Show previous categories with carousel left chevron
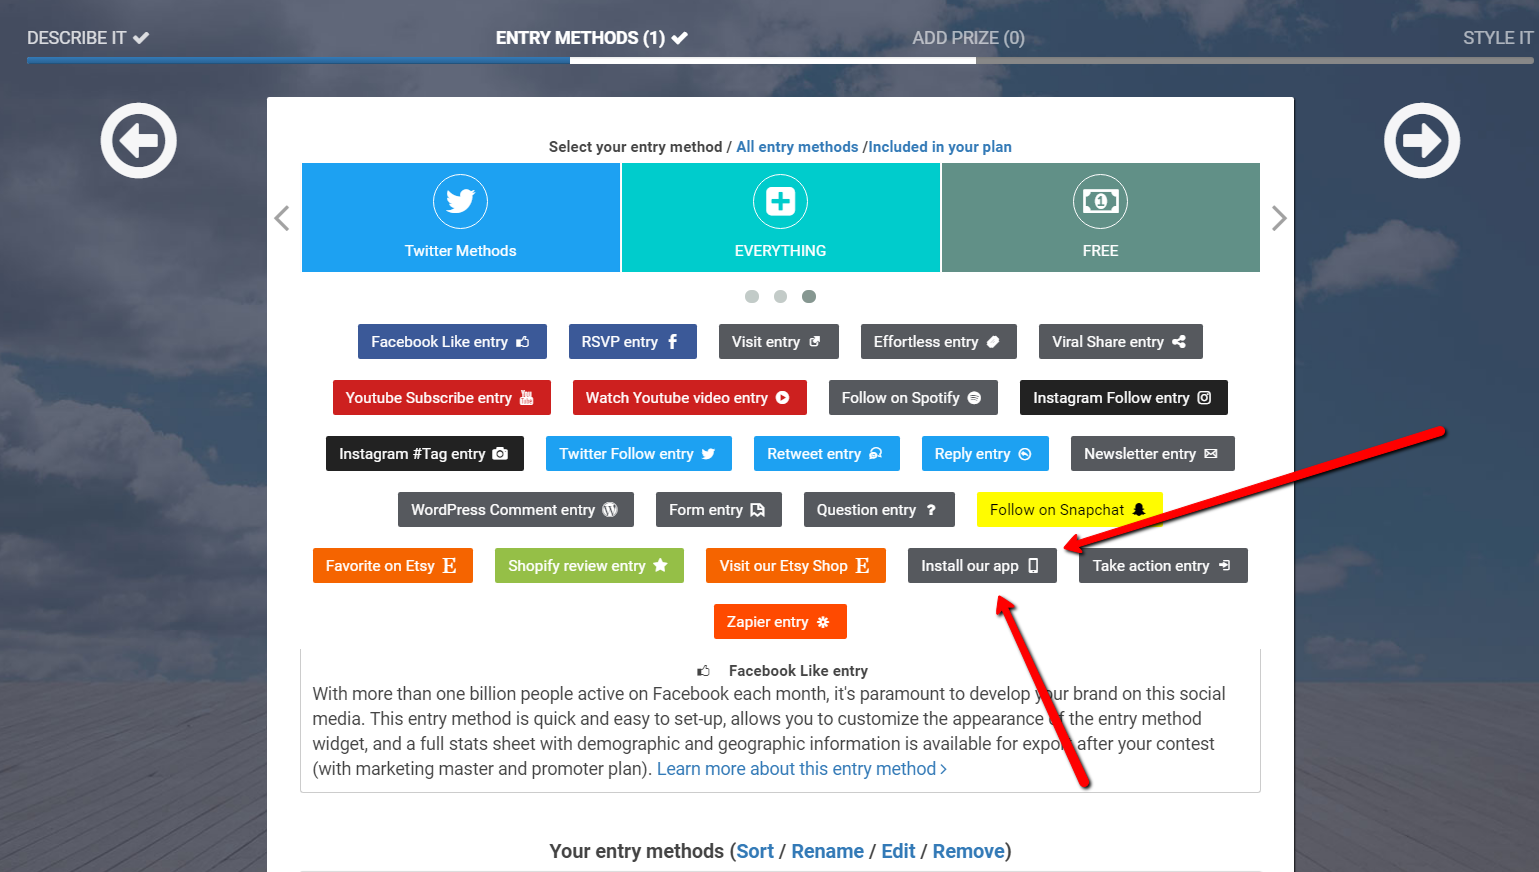1539x872 pixels. click(x=282, y=218)
